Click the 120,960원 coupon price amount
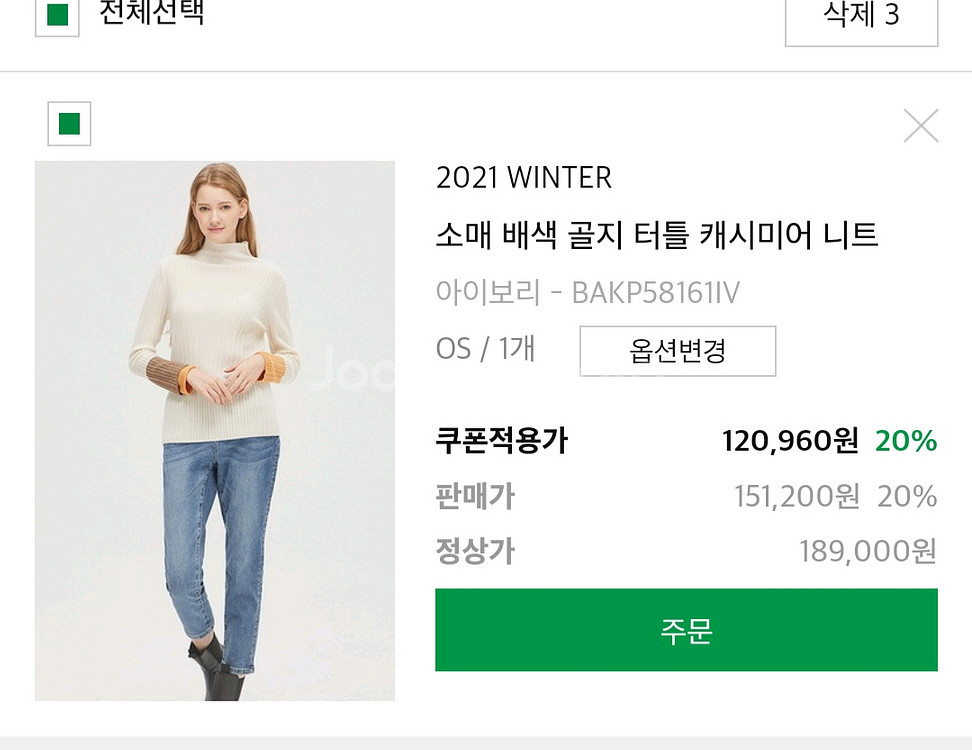972x750 pixels. [790, 441]
